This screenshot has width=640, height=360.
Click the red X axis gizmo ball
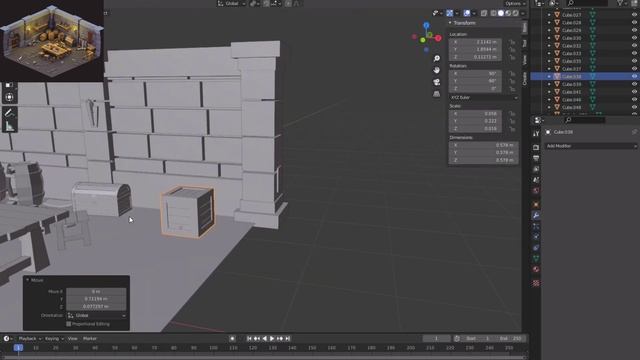coord(438,38)
